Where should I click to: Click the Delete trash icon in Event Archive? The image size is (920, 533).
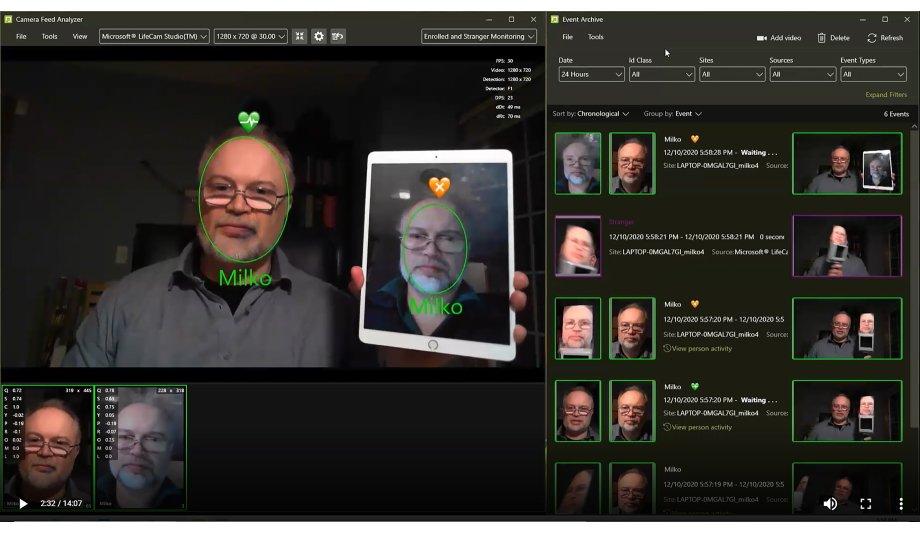pyautogui.click(x=821, y=38)
